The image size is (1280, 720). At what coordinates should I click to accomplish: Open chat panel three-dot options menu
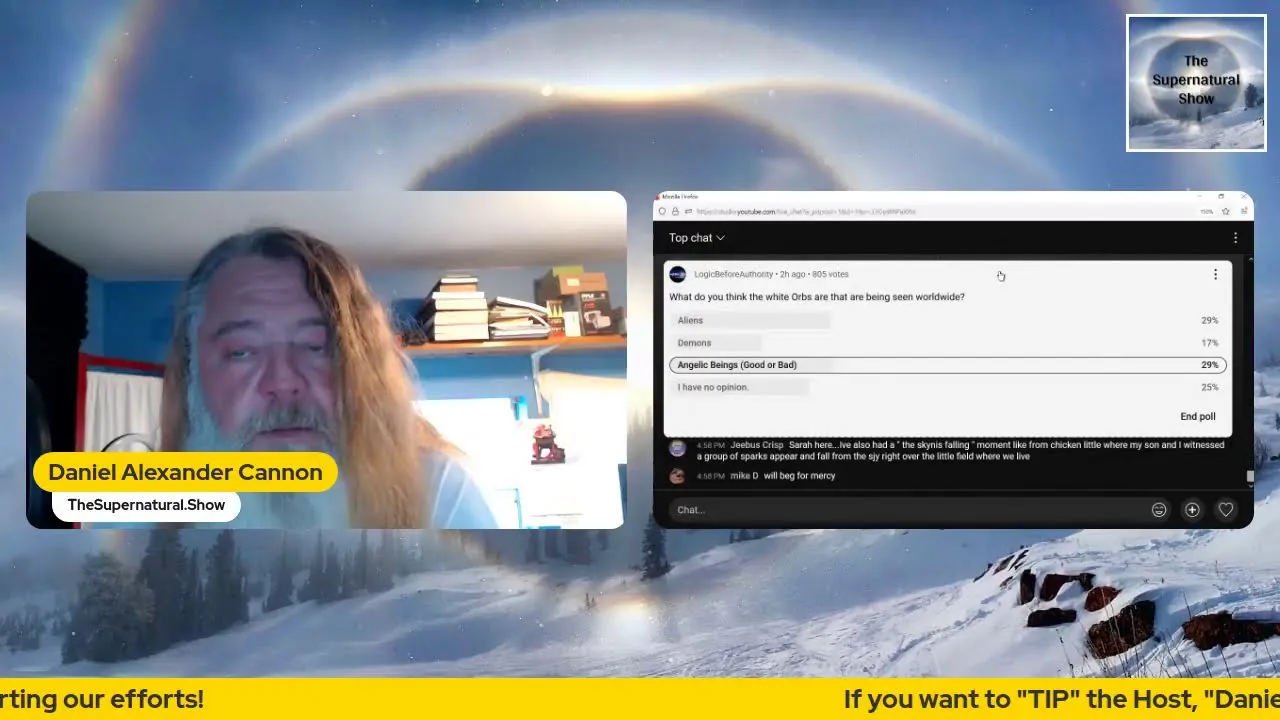click(1235, 238)
